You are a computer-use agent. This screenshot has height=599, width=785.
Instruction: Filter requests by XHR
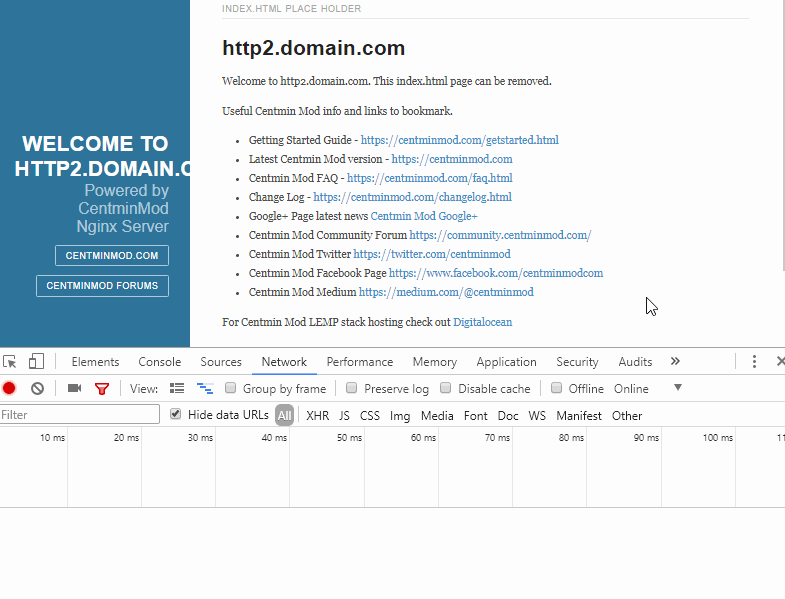coord(318,416)
